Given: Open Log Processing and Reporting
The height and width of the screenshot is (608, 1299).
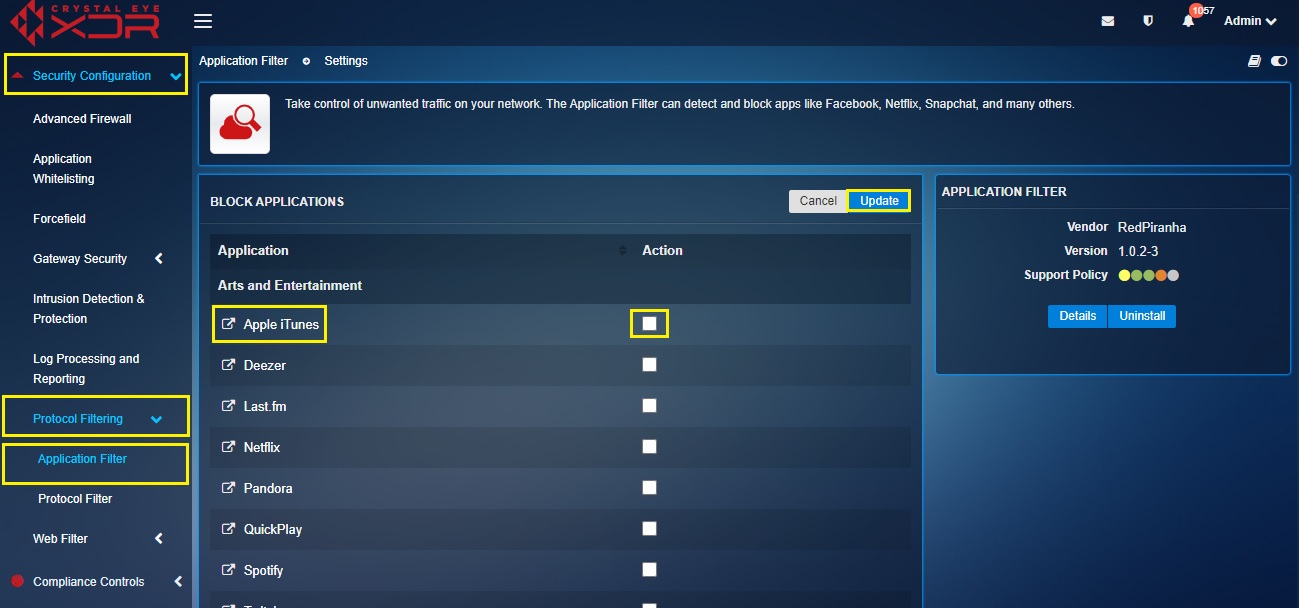Looking at the screenshot, I should pyautogui.click(x=86, y=369).
